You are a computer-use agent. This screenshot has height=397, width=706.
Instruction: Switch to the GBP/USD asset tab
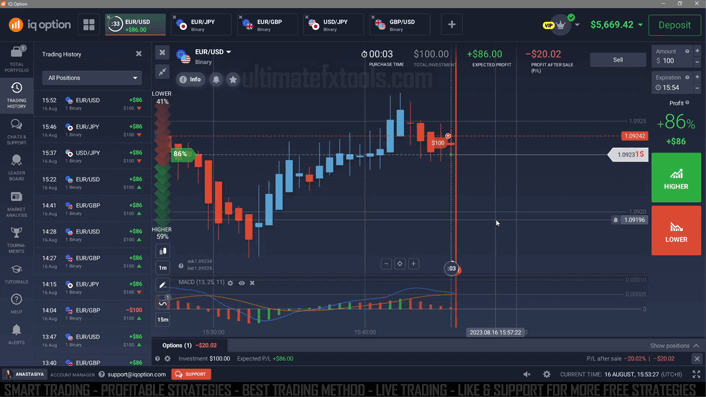[x=400, y=25]
